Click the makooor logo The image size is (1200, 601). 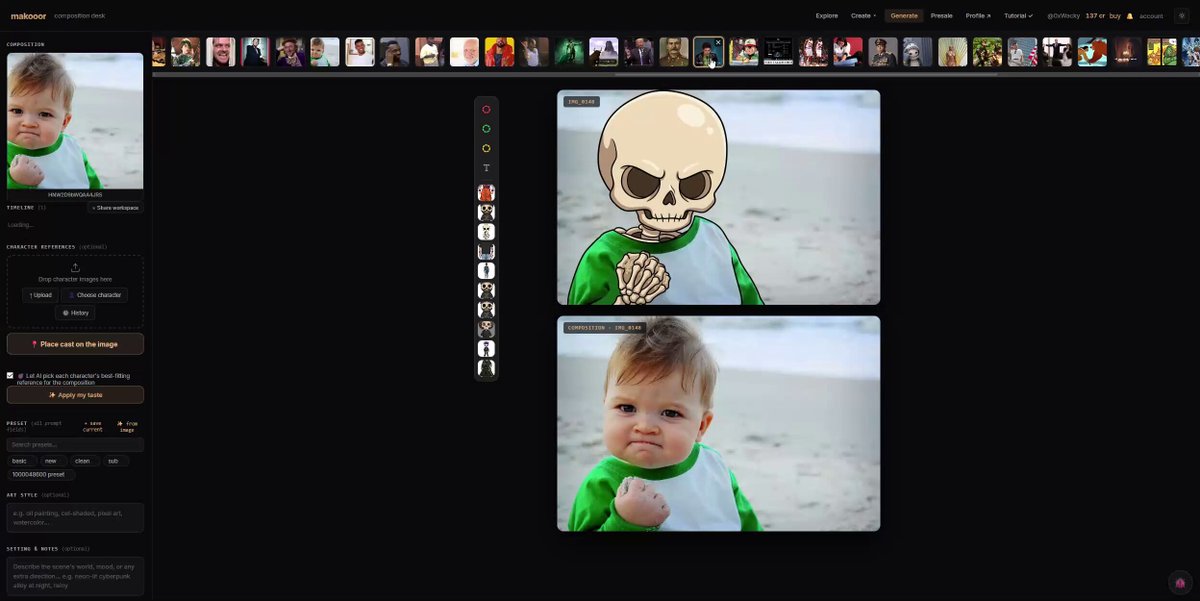(x=28, y=16)
